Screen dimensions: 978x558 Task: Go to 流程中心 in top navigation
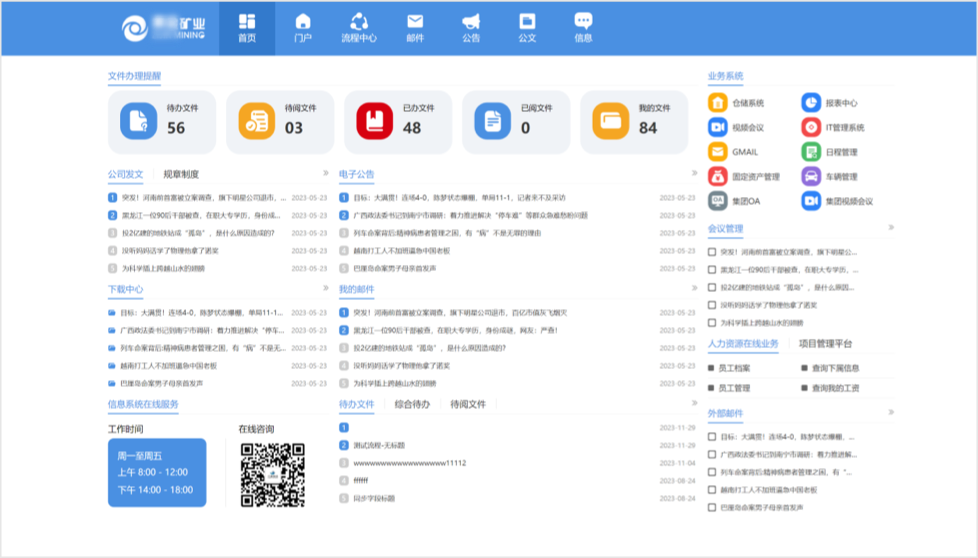coord(359,28)
